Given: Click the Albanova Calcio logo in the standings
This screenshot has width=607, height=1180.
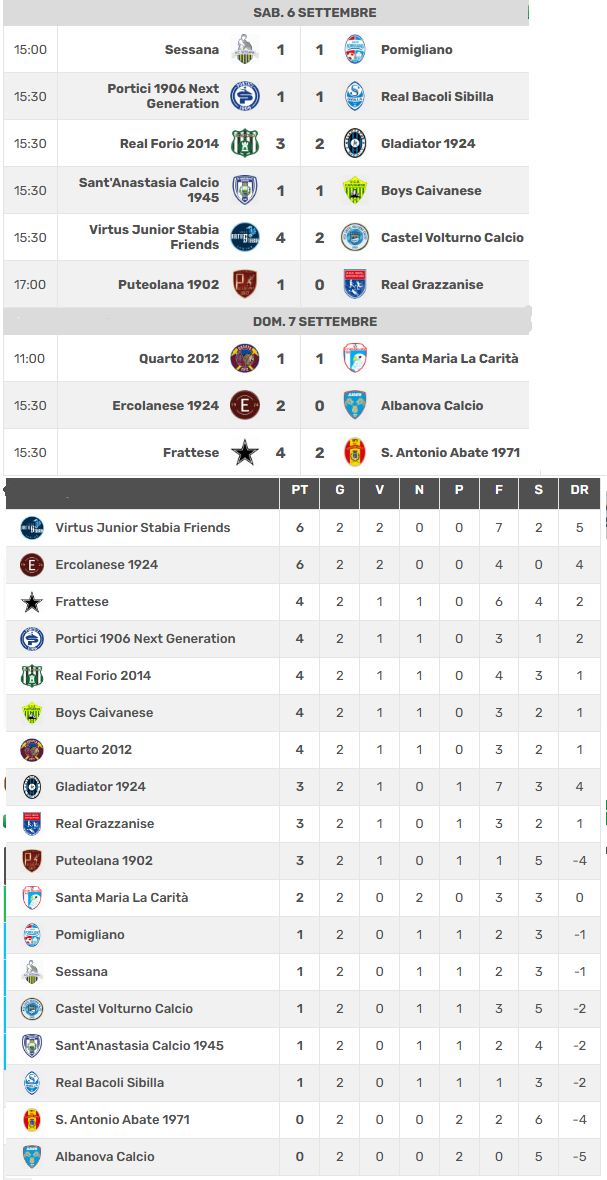Looking at the screenshot, I should pos(32,1157).
